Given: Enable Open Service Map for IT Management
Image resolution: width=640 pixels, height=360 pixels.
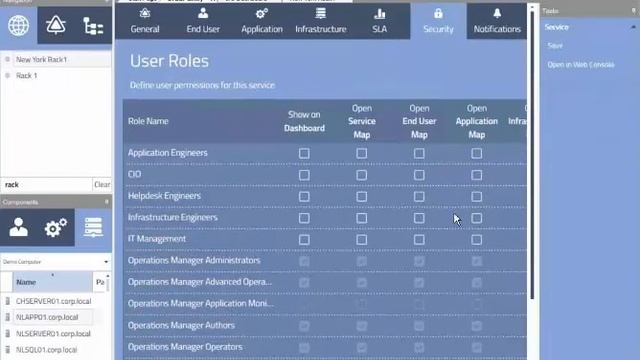Looking at the screenshot, I should (362, 240).
